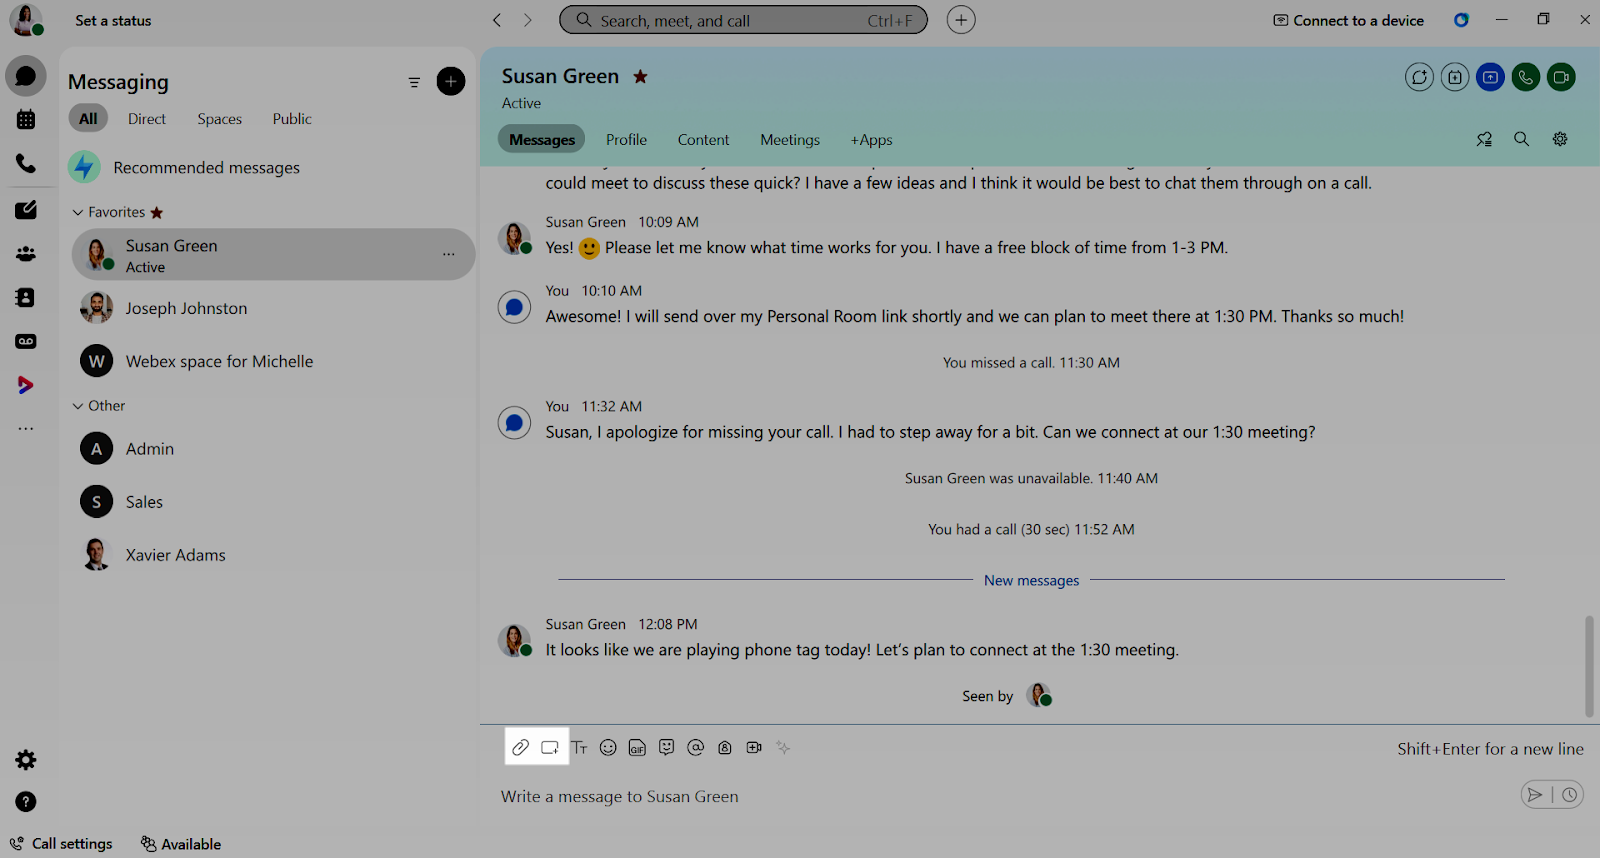The image size is (1600, 858).
Task: Open Voicemail in the left sidebar
Action: (x=26, y=341)
